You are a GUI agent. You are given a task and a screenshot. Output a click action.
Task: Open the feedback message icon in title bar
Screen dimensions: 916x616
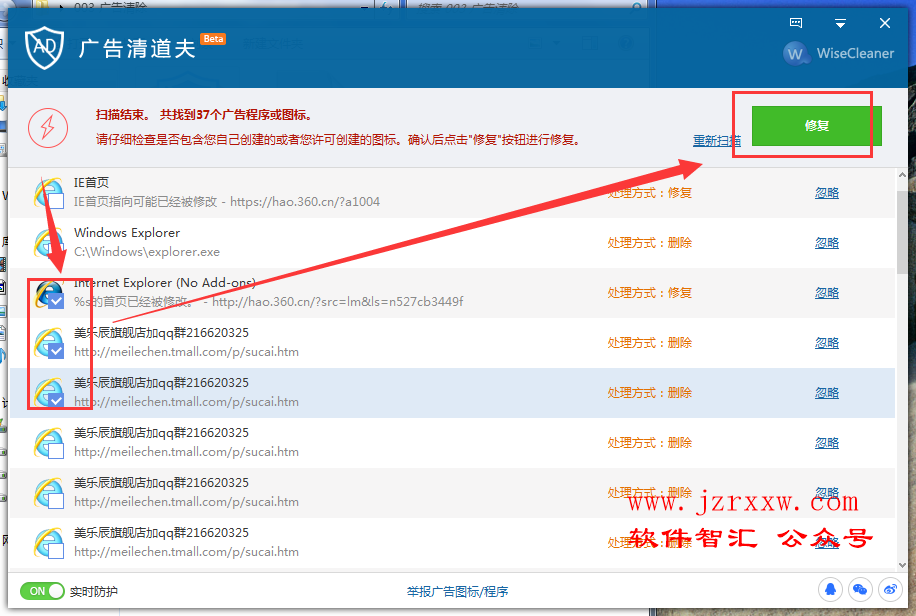tap(796, 23)
